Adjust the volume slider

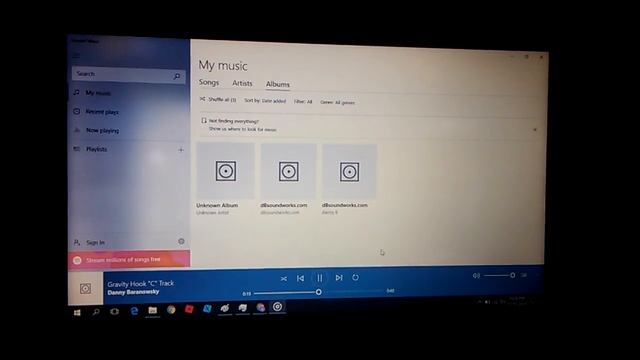(x=499, y=276)
